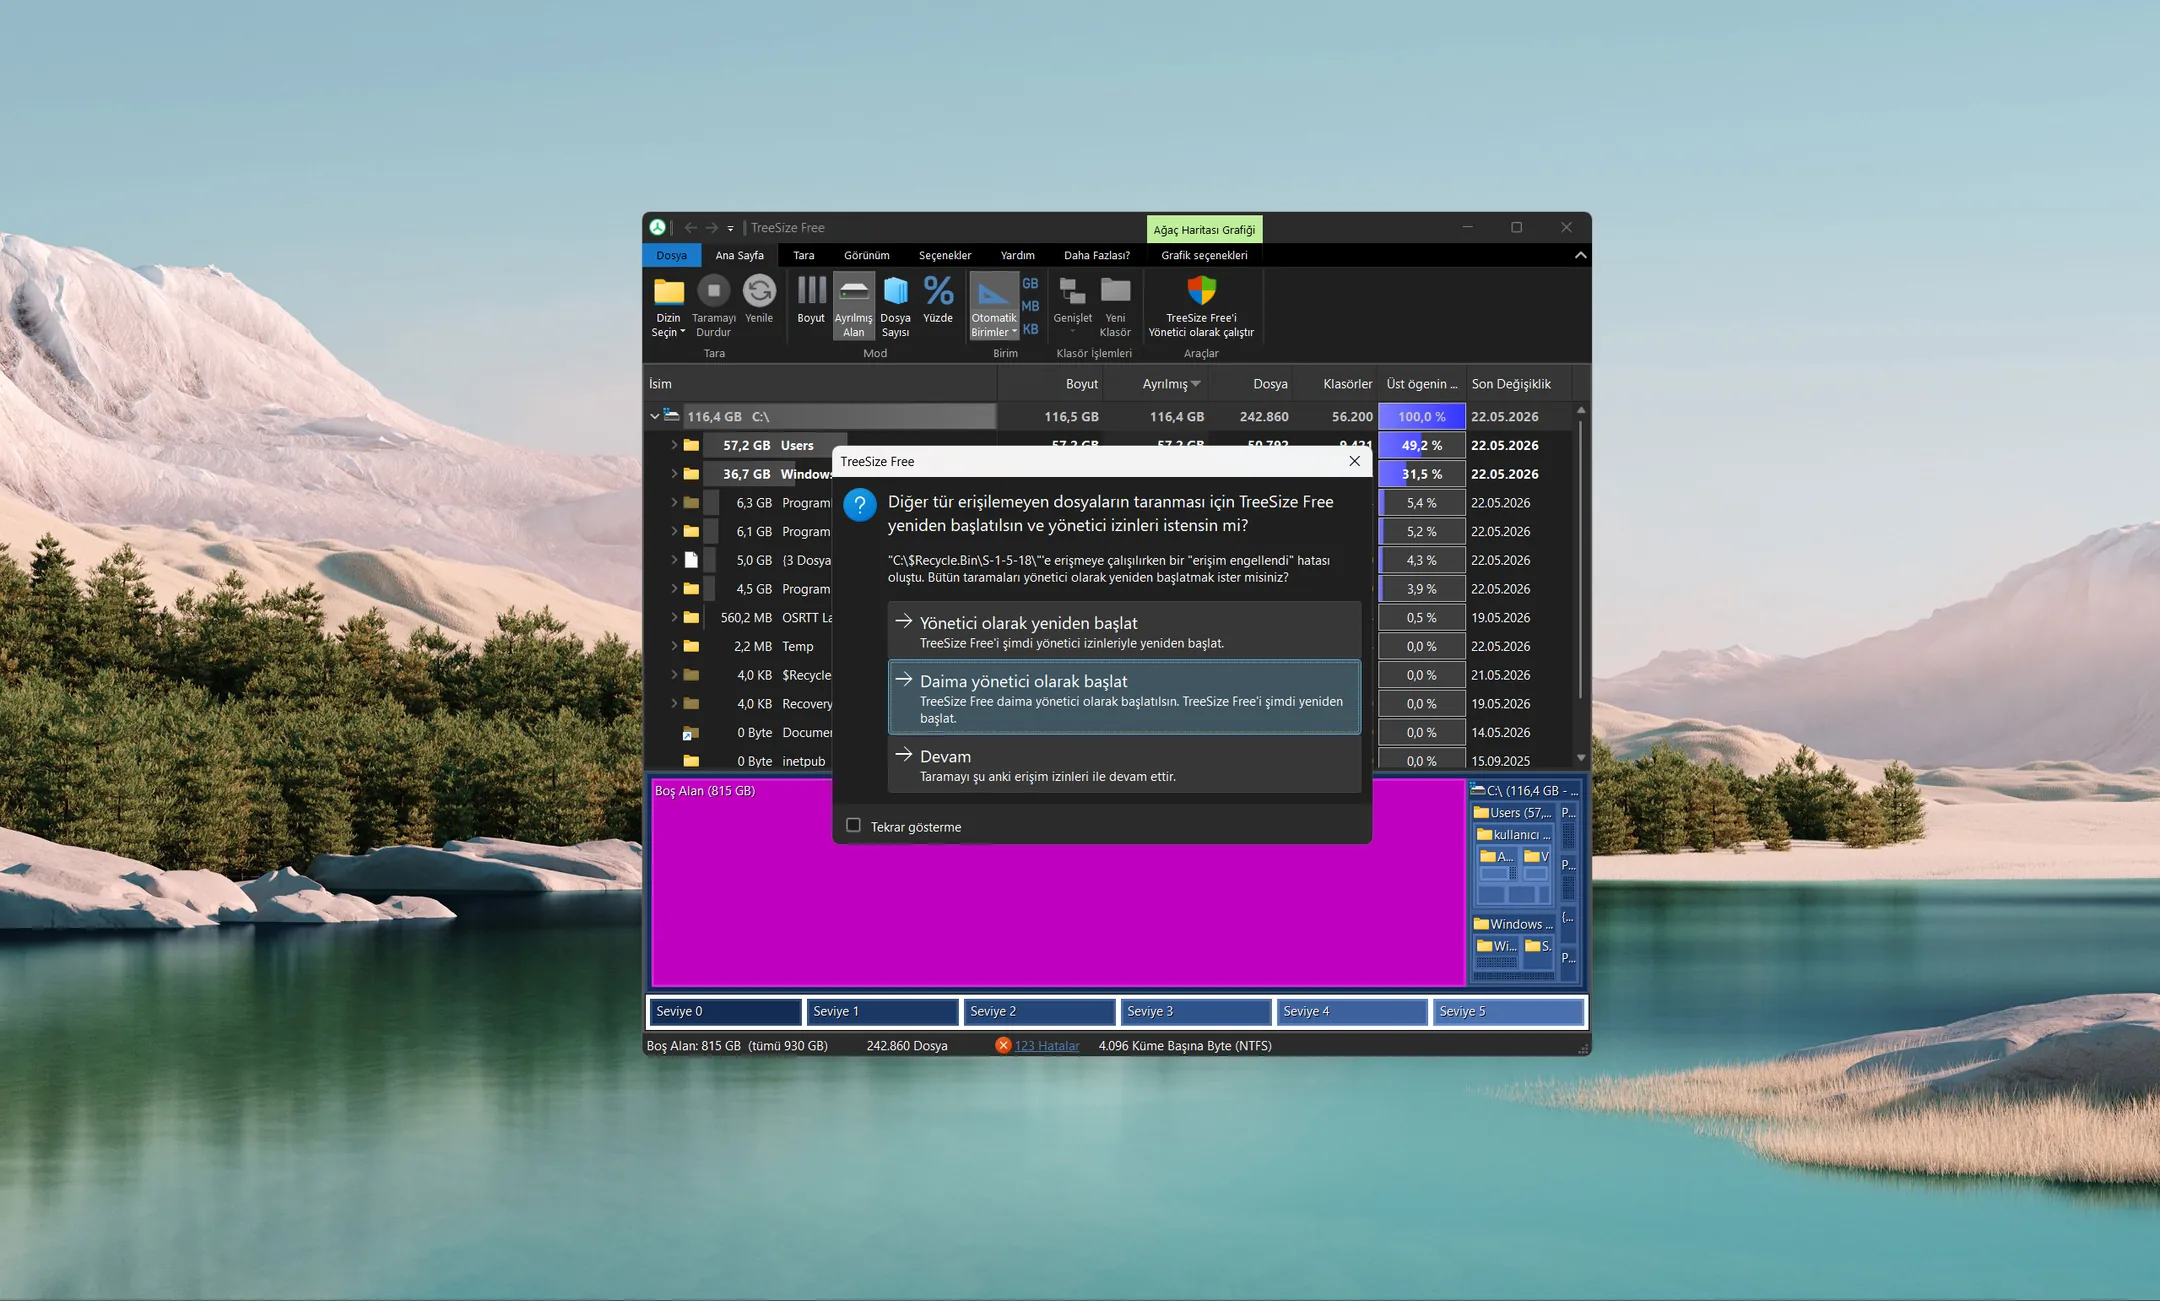Click the folder icon of the inetpub row
The width and height of the screenshot is (2160, 1301).
[x=691, y=761]
